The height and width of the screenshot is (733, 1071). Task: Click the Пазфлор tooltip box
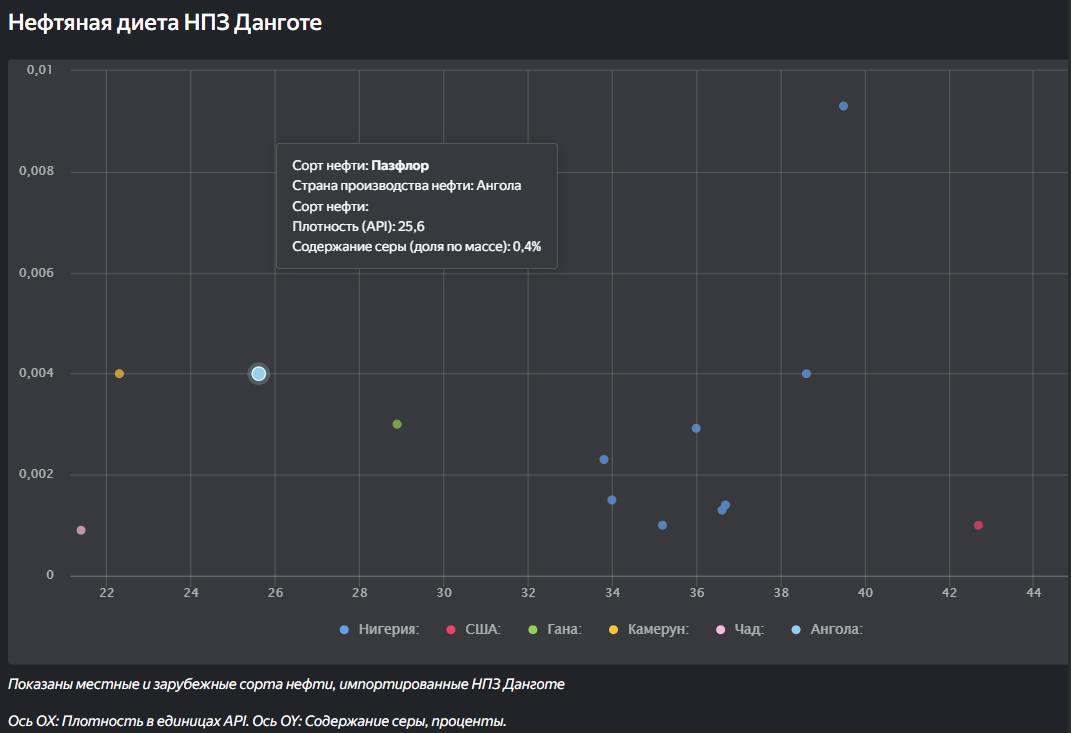coord(416,206)
